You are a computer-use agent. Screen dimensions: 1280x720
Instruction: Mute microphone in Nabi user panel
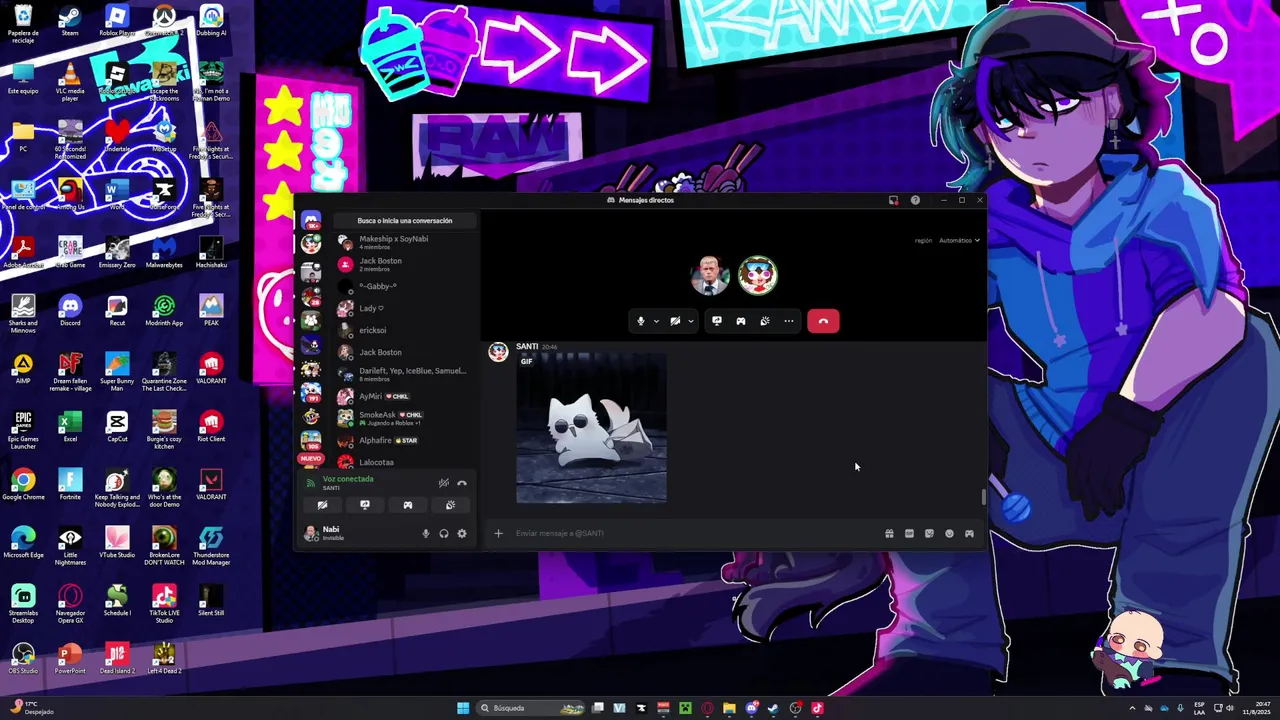(x=426, y=533)
